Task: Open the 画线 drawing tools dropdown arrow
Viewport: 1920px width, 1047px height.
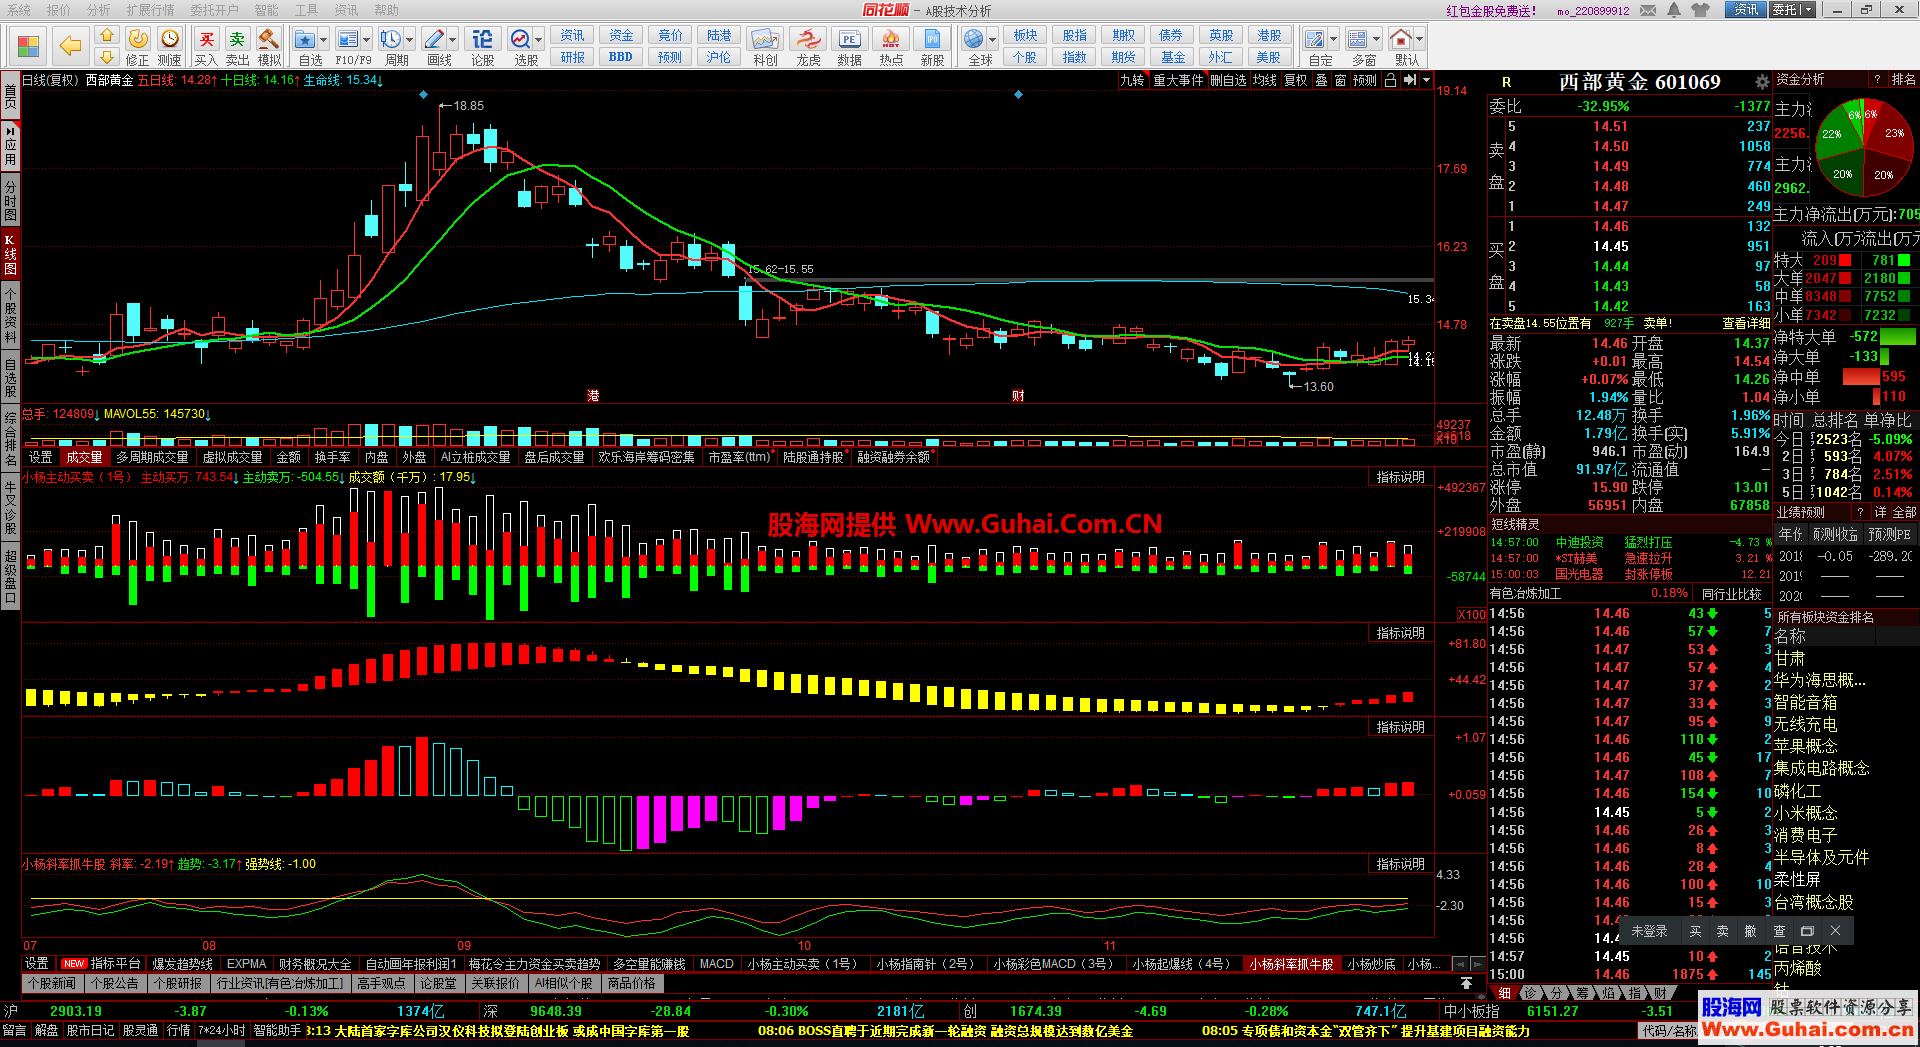Action: [x=453, y=40]
